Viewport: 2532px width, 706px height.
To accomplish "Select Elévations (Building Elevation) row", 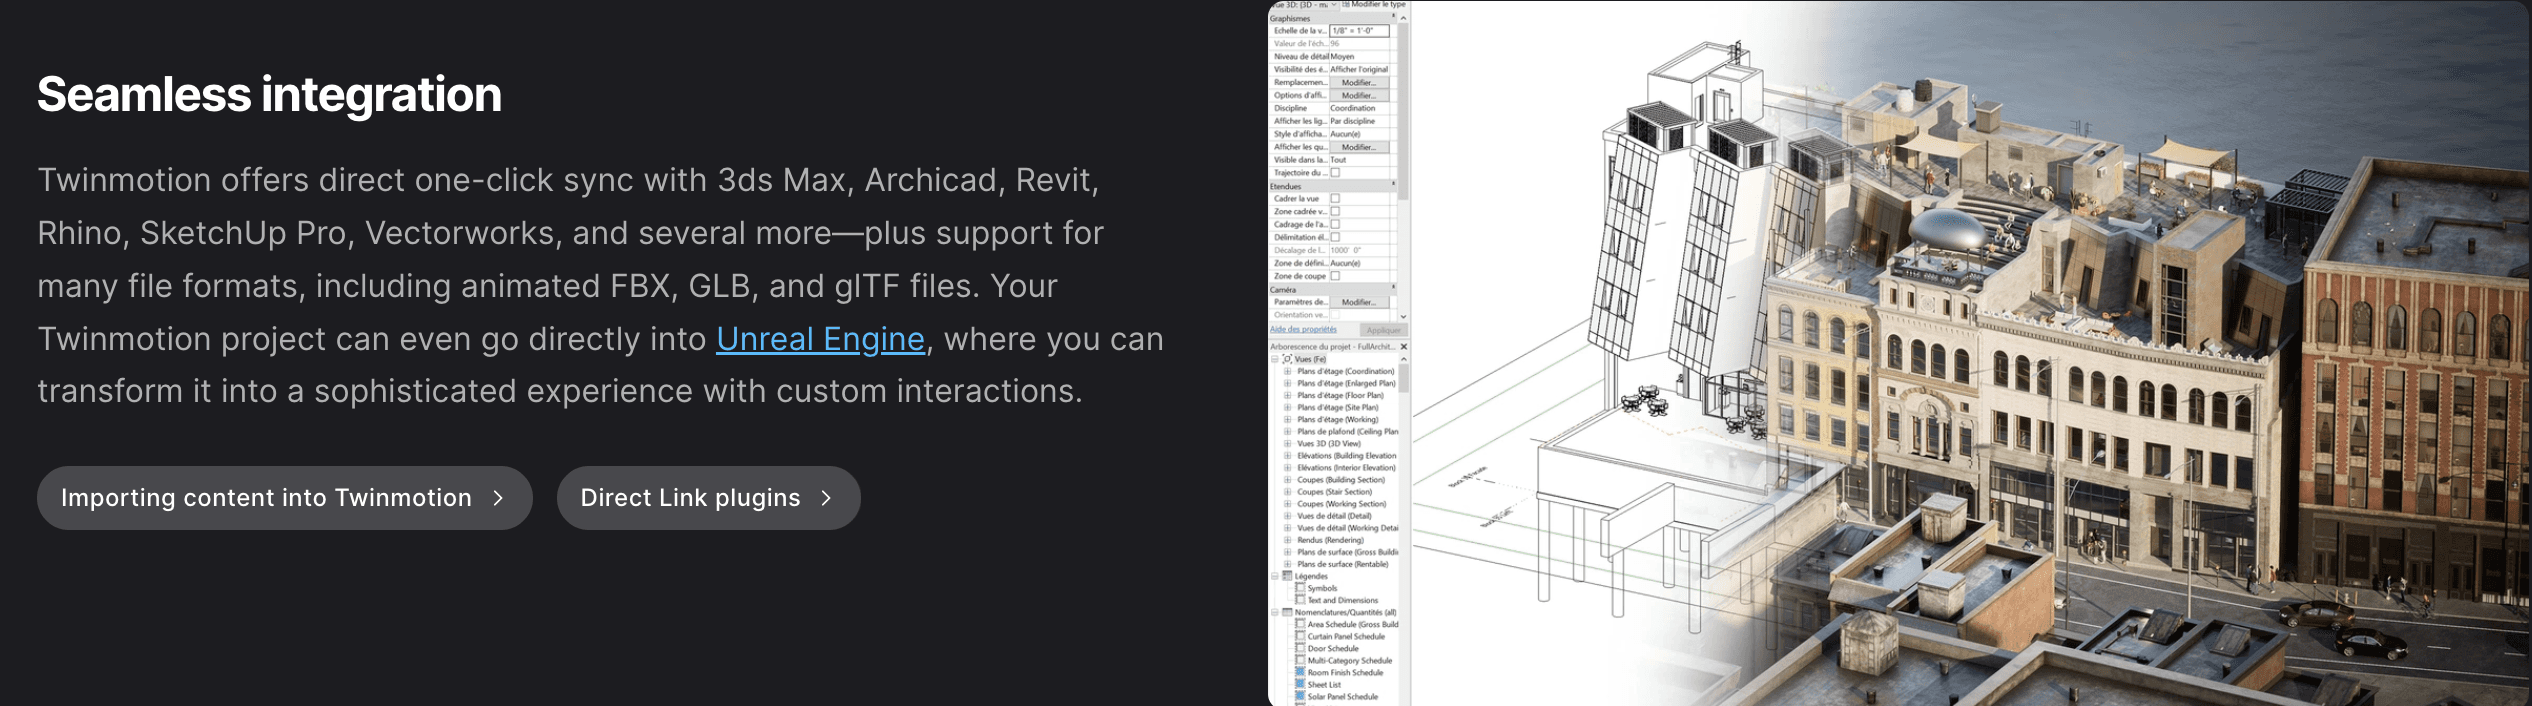I will (x=1346, y=455).
